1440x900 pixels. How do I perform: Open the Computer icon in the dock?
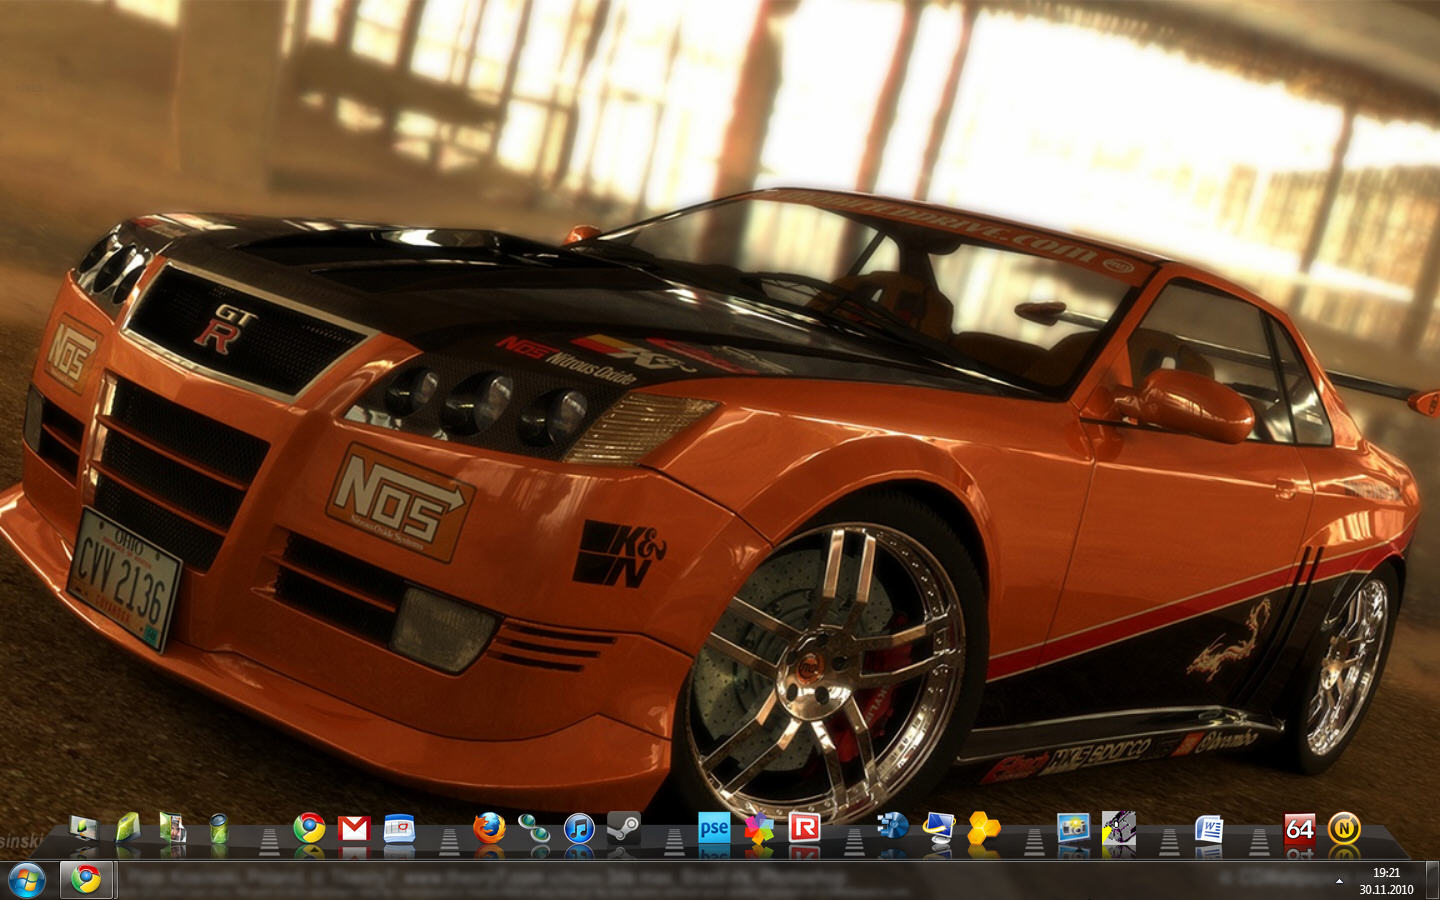(x=84, y=829)
